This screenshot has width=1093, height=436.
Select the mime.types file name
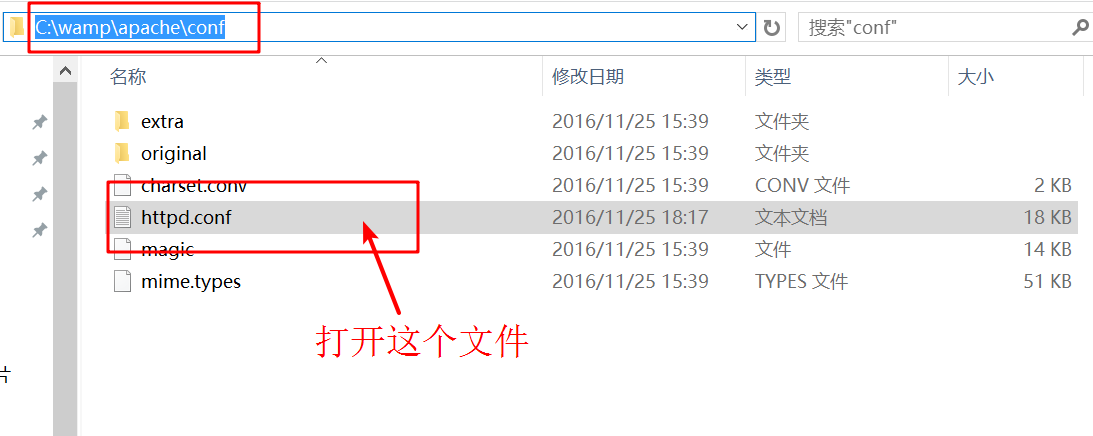pyautogui.click(x=191, y=282)
